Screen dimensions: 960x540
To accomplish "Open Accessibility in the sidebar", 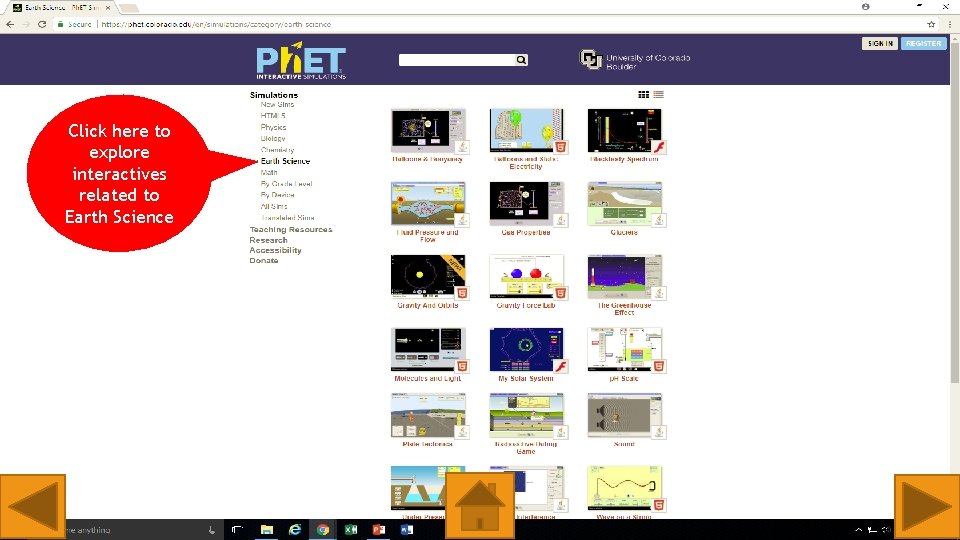I will 275,250.
